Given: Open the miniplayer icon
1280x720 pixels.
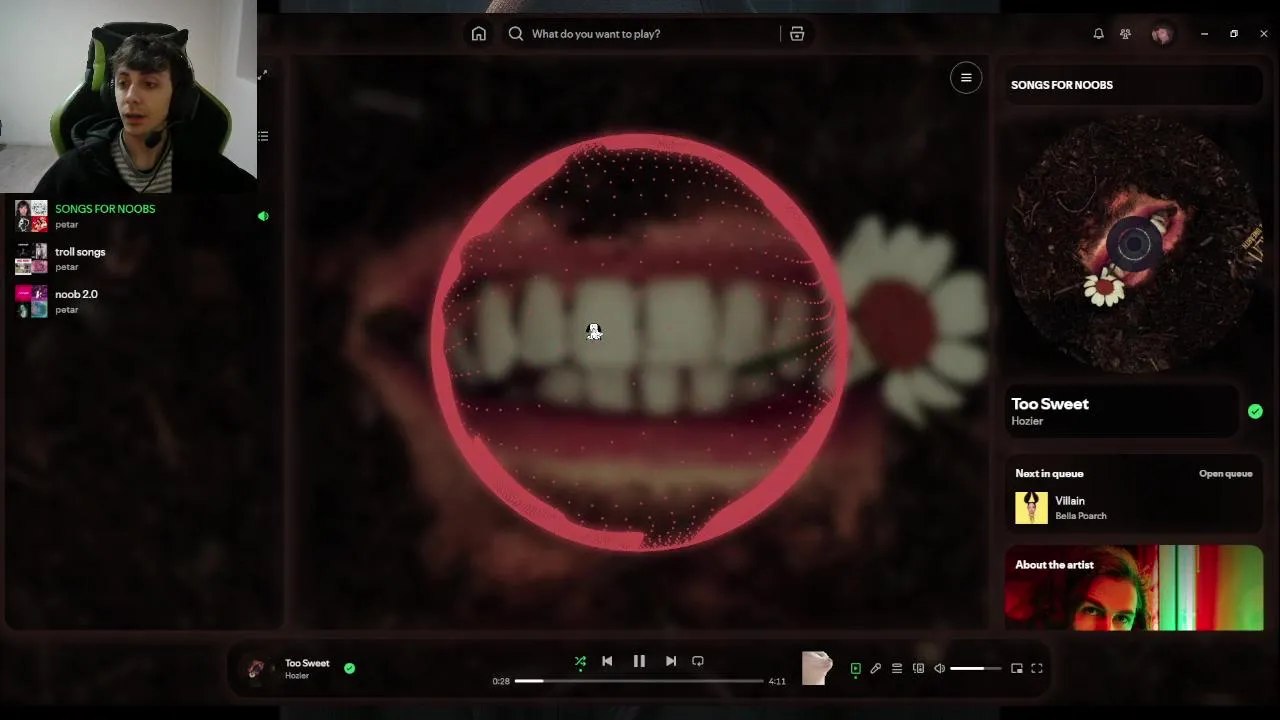Looking at the screenshot, I should click(x=1017, y=669).
